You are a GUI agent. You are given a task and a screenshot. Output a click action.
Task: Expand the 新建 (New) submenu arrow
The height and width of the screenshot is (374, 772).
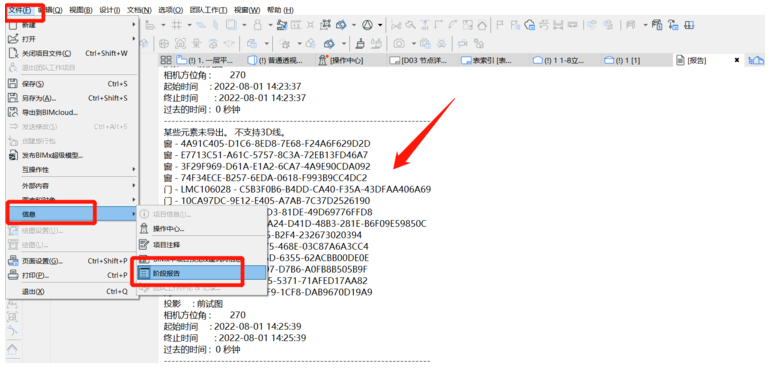click(133, 24)
